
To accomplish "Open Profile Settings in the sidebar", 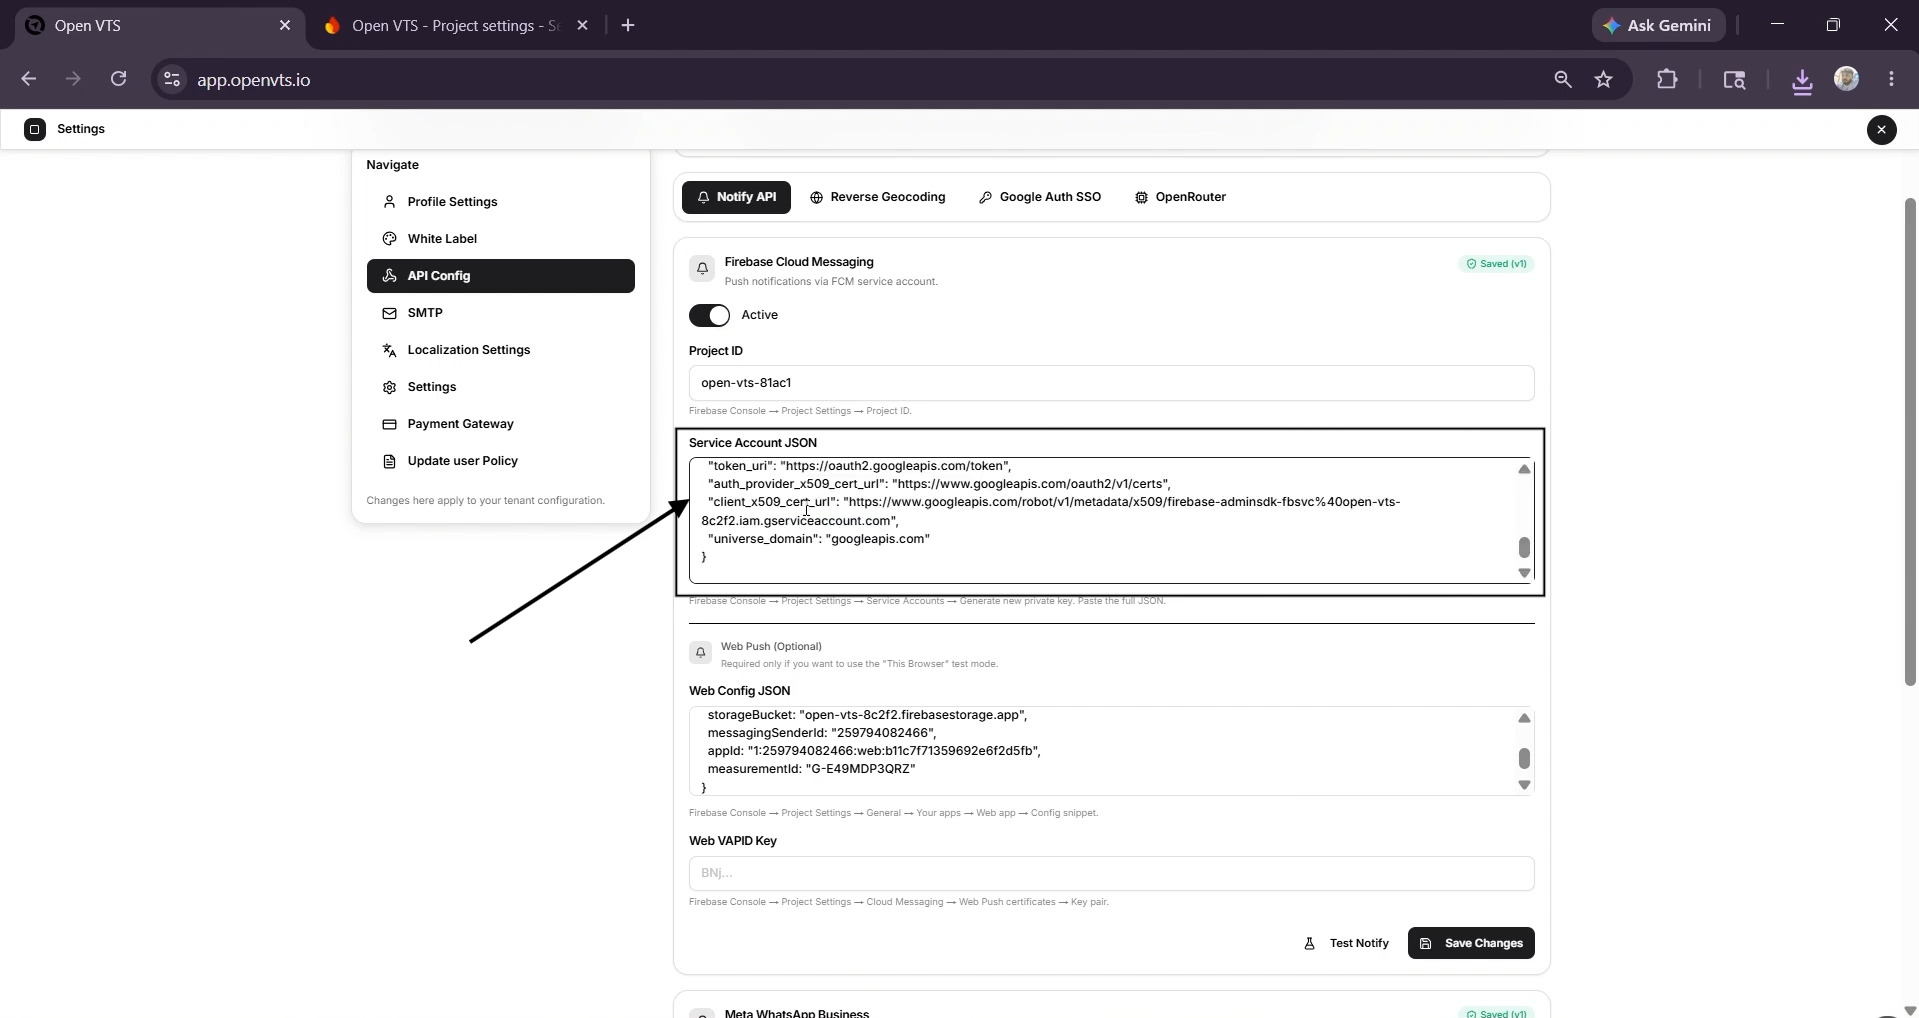I will 500,202.
